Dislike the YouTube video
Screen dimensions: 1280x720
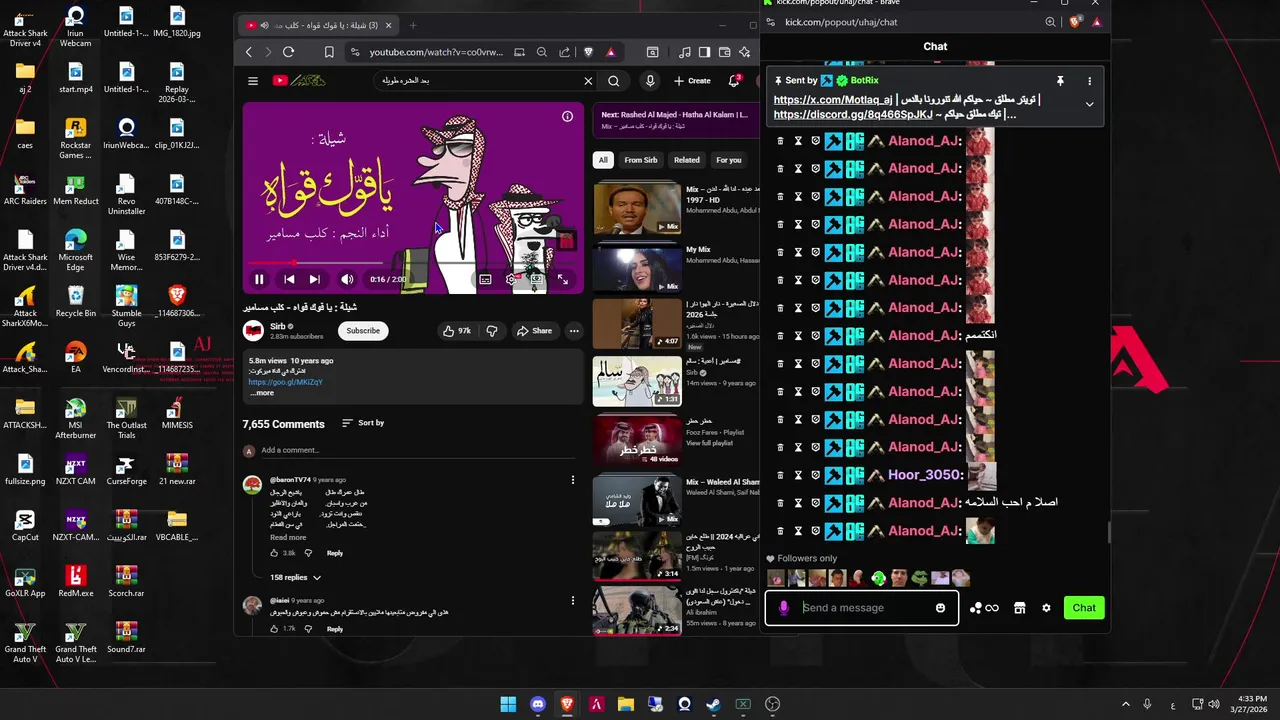tap(492, 331)
